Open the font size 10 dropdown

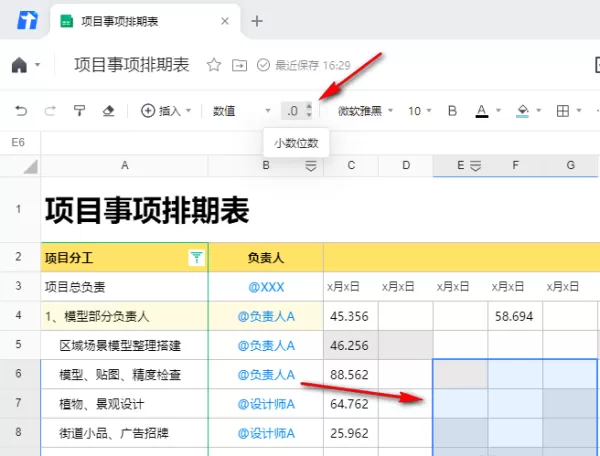(x=420, y=111)
